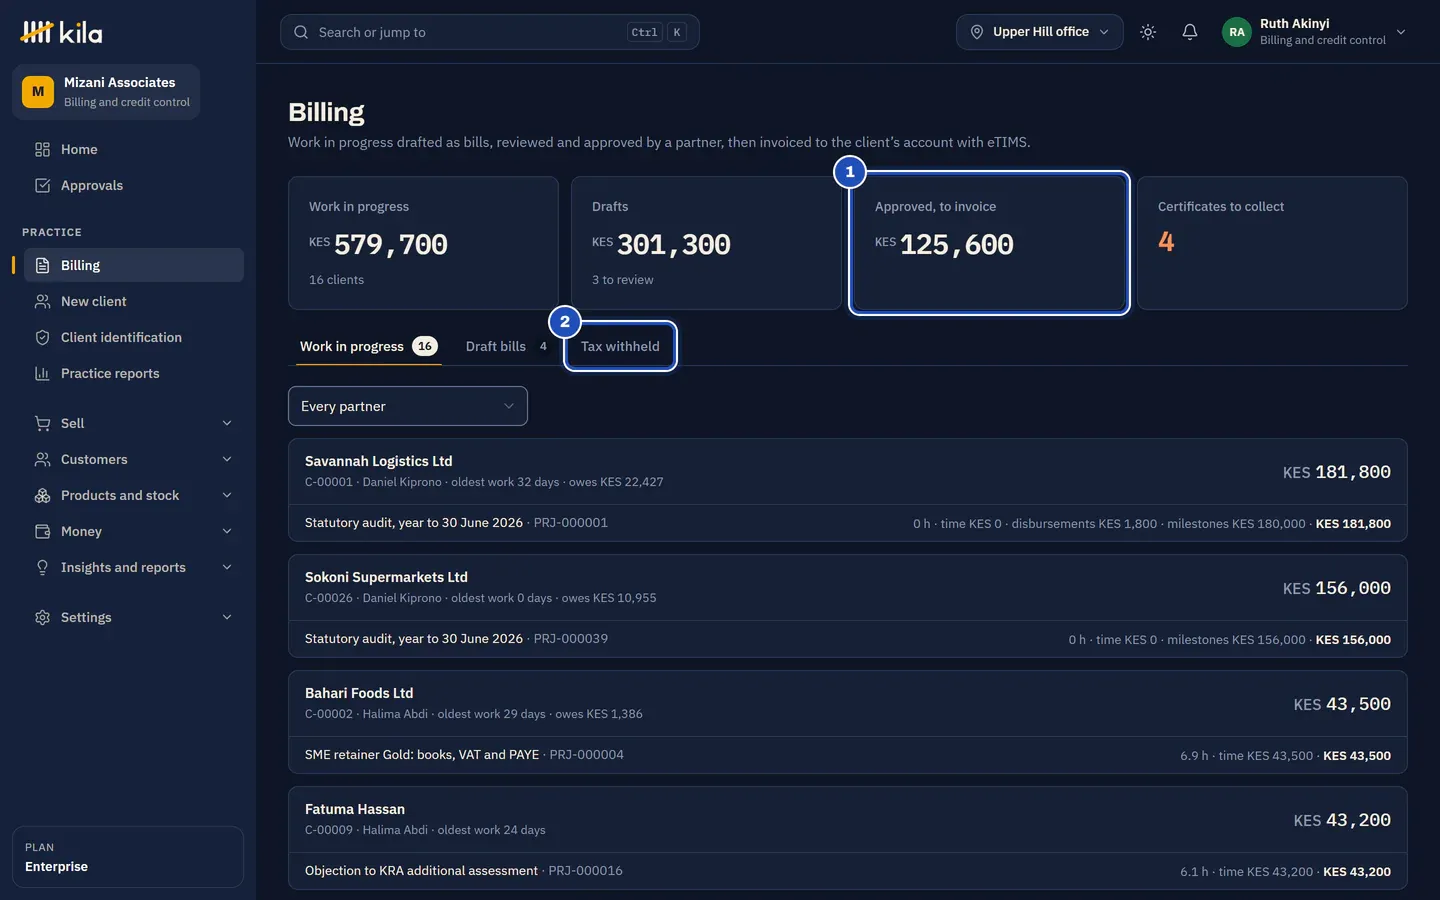
Task: Expand the Sell menu chevron
Action: coord(227,423)
